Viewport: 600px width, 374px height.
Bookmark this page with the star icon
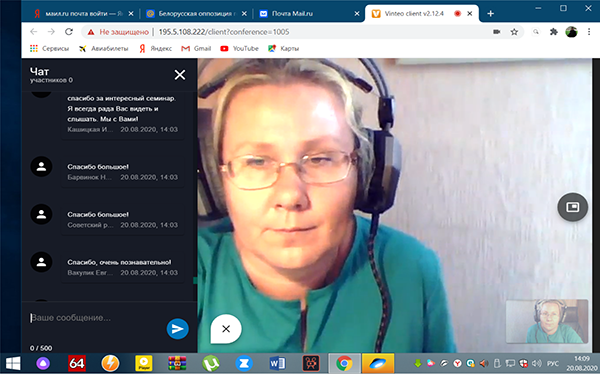[514, 32]
